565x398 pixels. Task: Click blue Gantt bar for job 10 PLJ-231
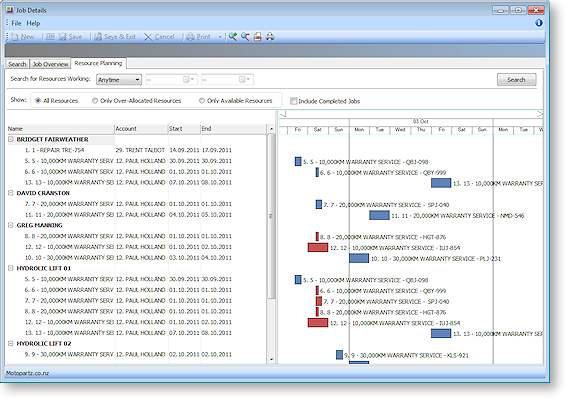pyautogui.click(x=359, y=258)
